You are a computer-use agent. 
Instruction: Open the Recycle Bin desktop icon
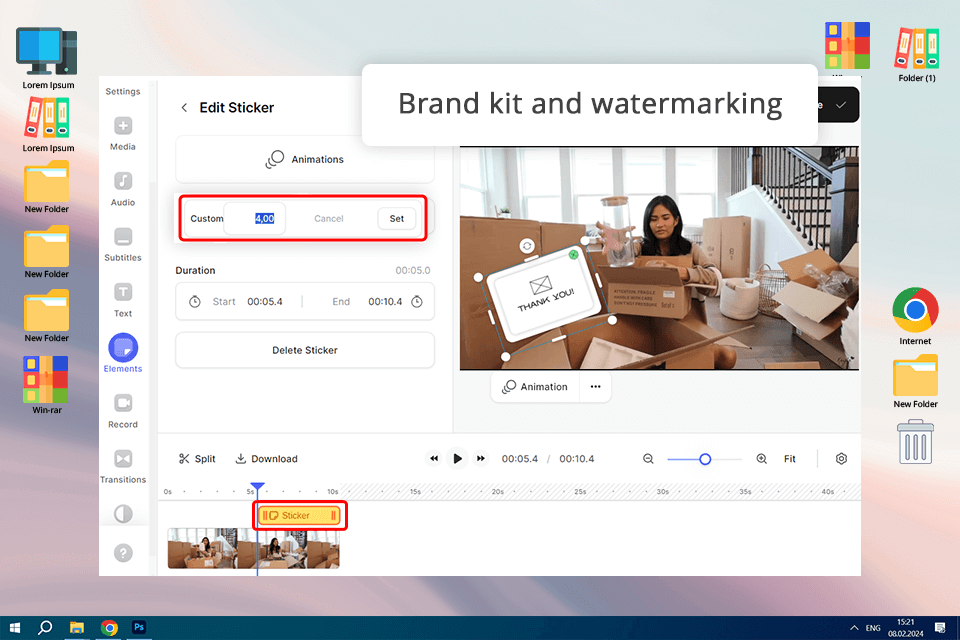pos(915,442)
